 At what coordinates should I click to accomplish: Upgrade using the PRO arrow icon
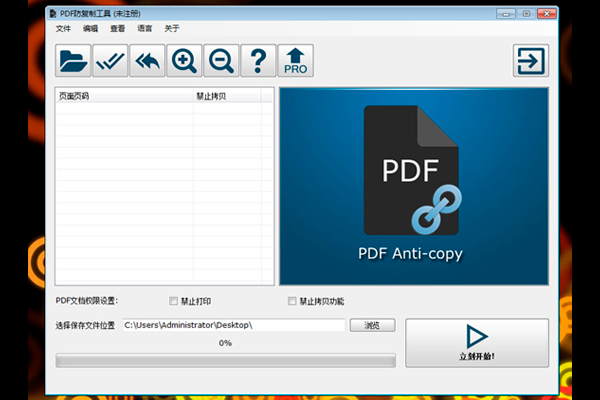point(295,60)
